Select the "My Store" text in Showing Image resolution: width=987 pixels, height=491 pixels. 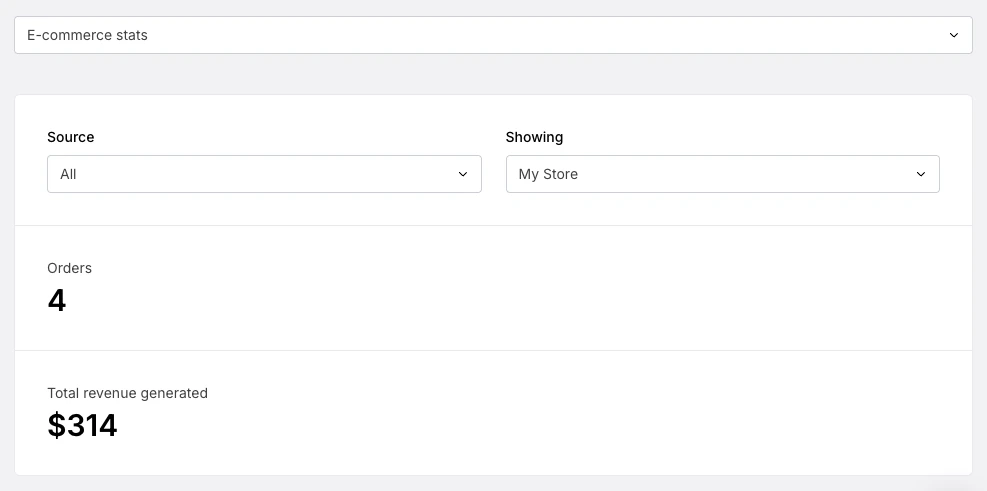tap(548, 174)
